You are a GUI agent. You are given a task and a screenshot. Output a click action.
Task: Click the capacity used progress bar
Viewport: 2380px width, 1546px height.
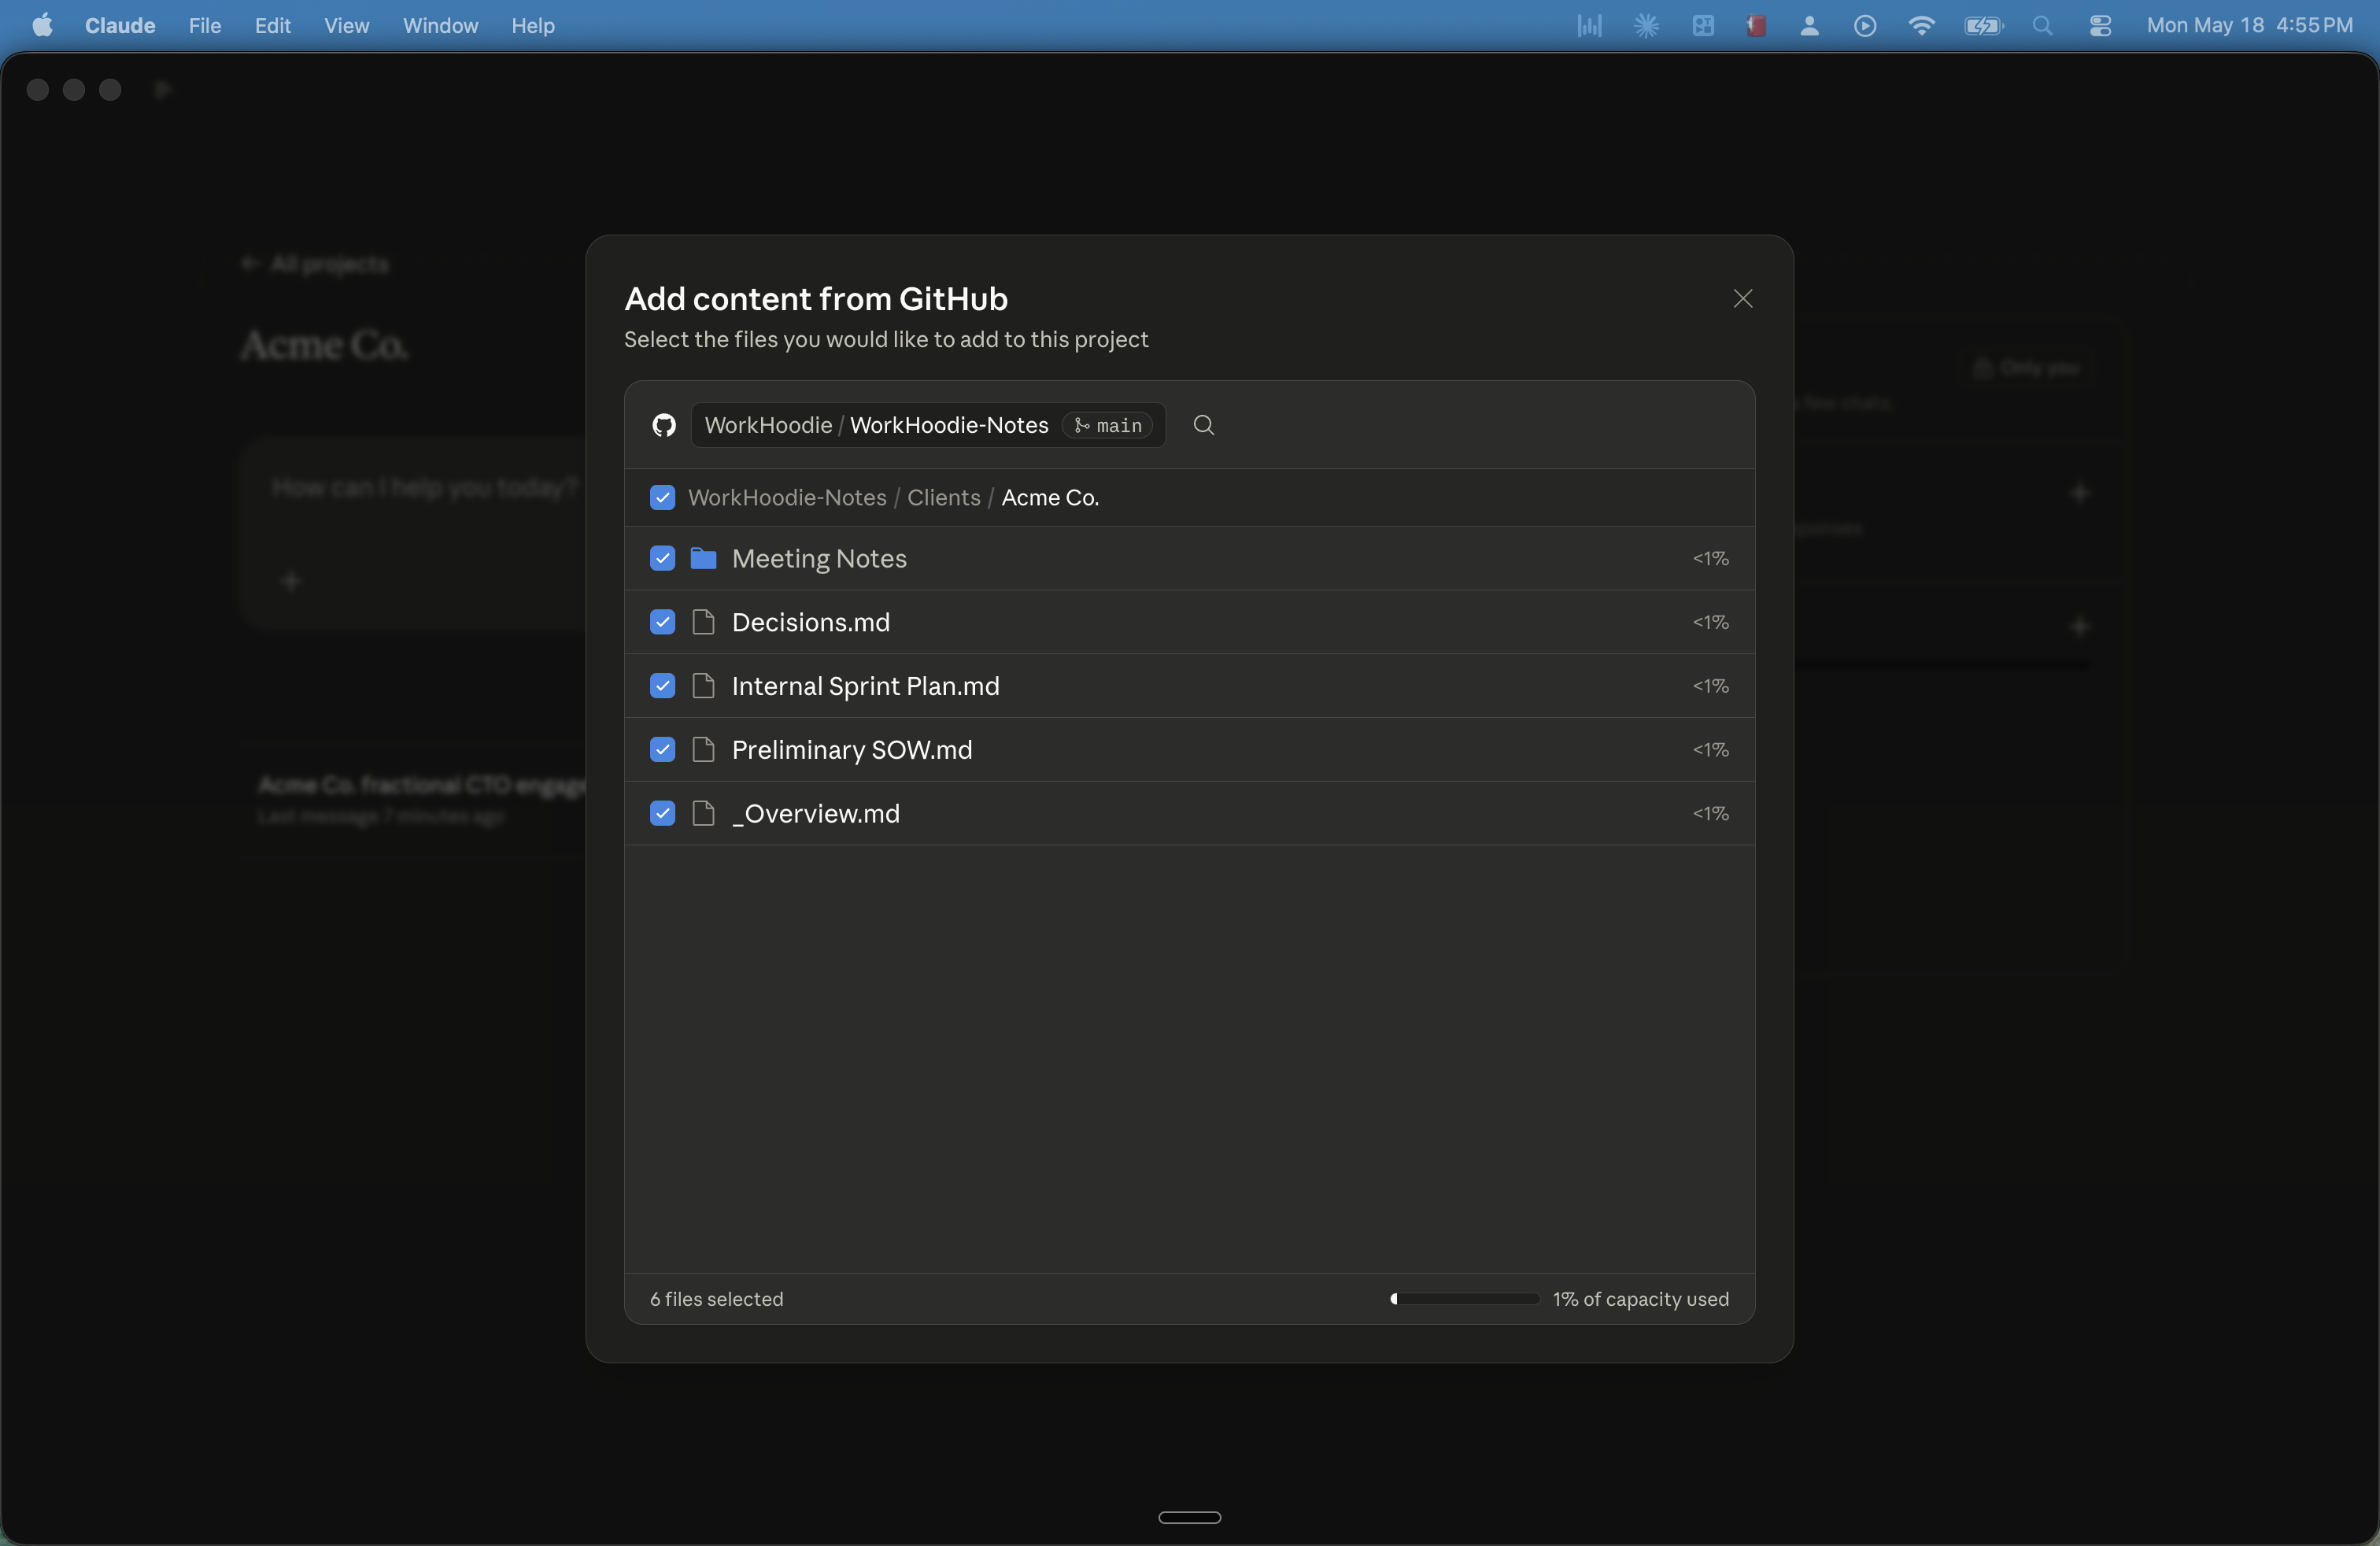(1464, 1299)
